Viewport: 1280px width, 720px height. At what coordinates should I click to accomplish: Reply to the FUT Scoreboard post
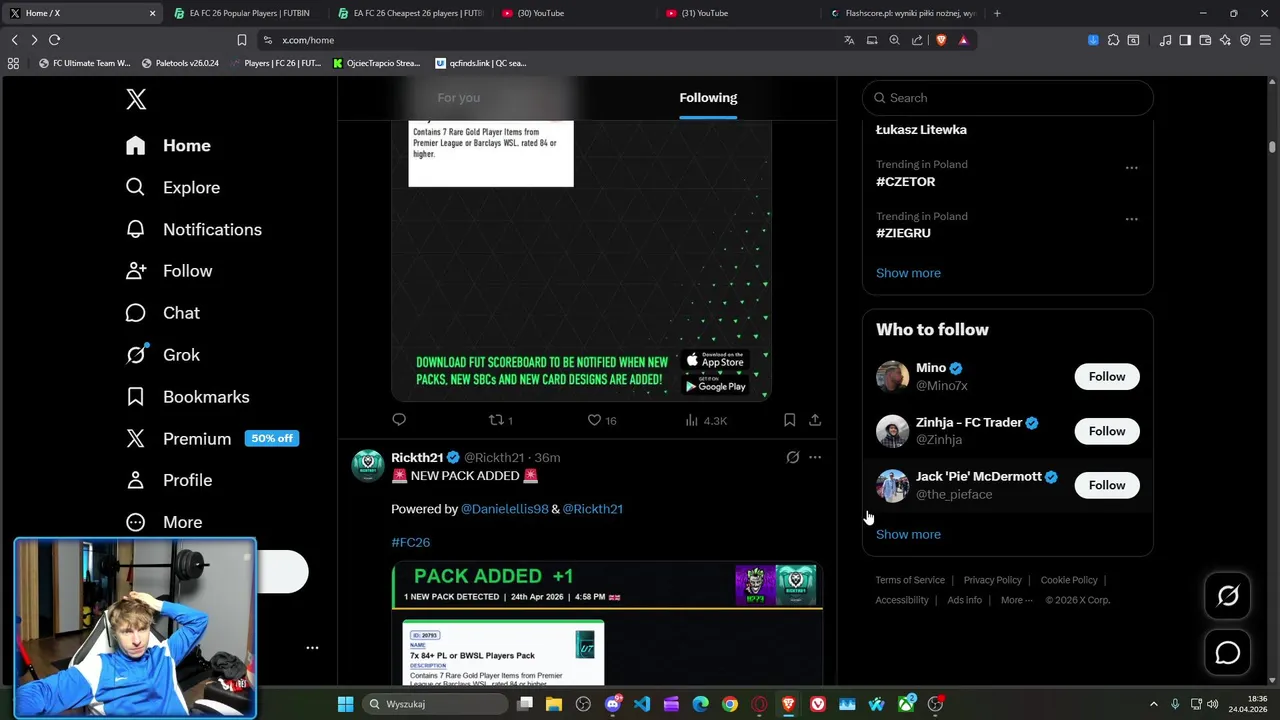pos(399,420)
